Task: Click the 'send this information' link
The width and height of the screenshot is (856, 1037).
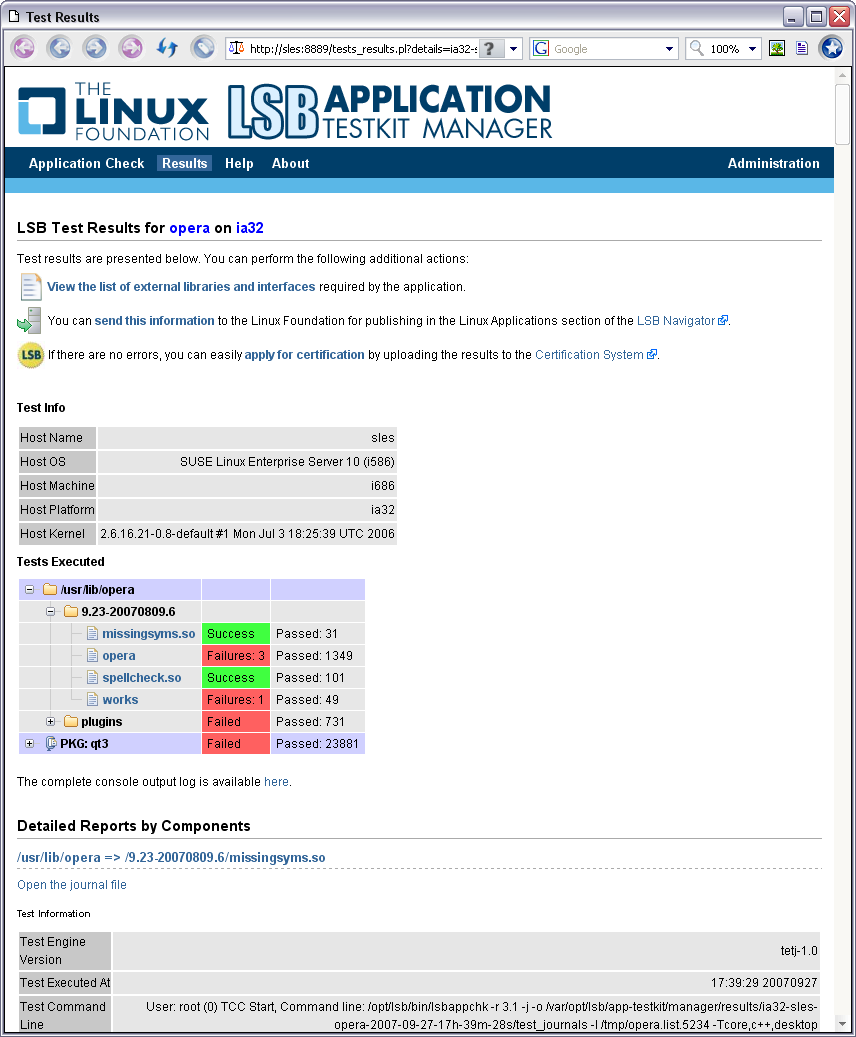Action: point(155,321)
